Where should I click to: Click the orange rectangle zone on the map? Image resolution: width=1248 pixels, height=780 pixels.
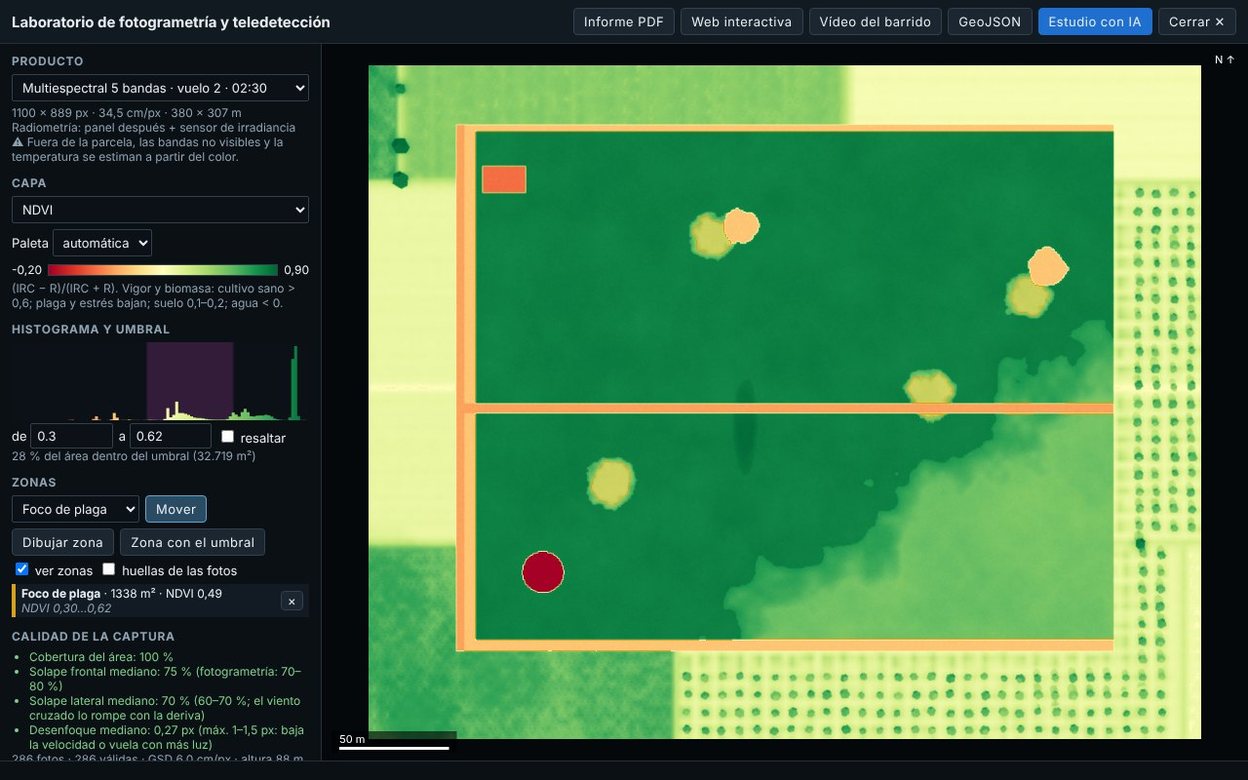tap(504, 179)
